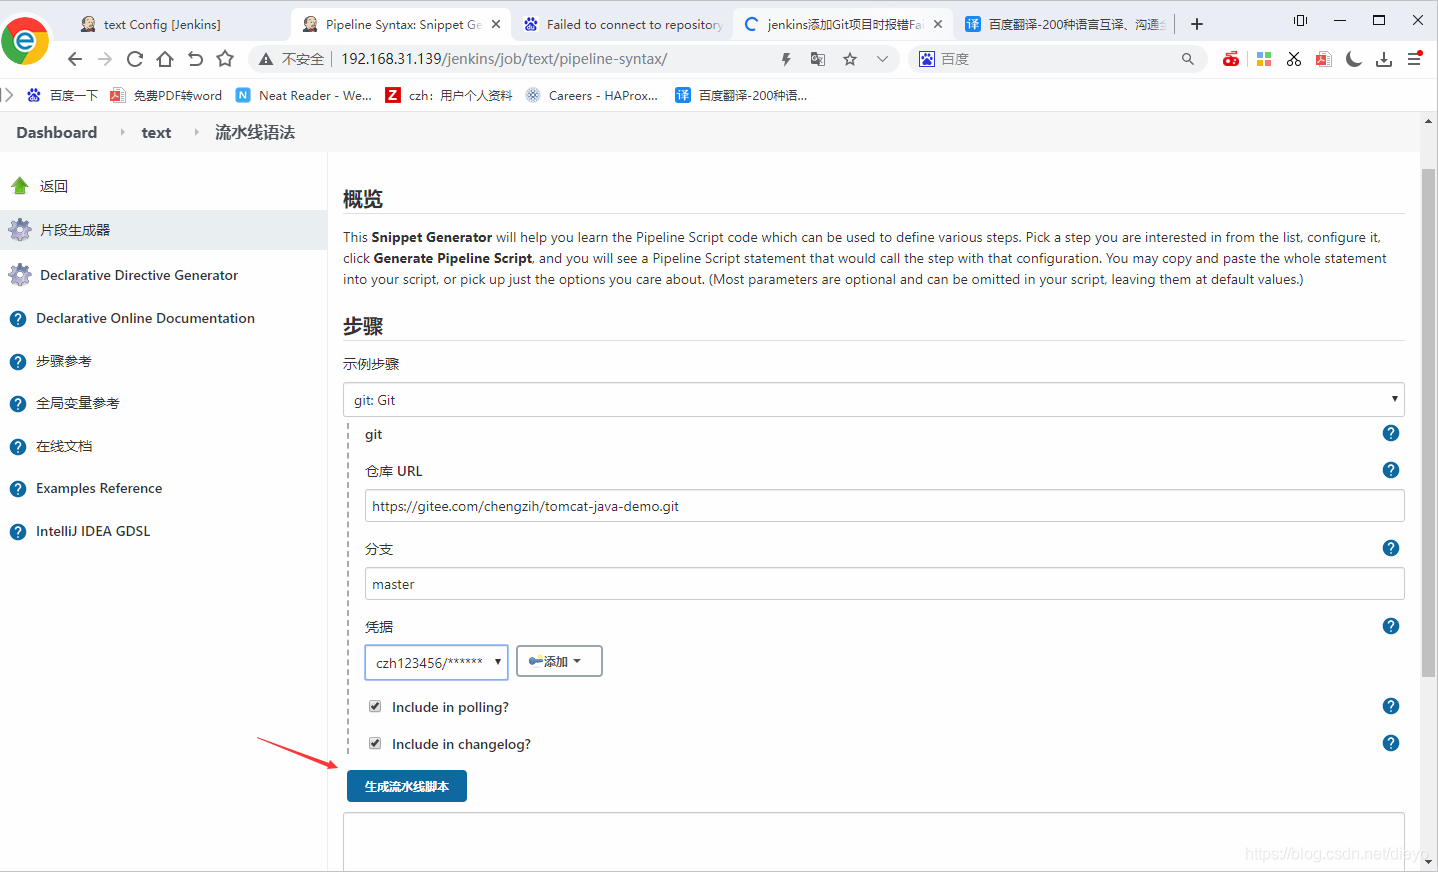Open the 步骤参考 link
Screen dimensions: 1438x872
pos(64,361)
